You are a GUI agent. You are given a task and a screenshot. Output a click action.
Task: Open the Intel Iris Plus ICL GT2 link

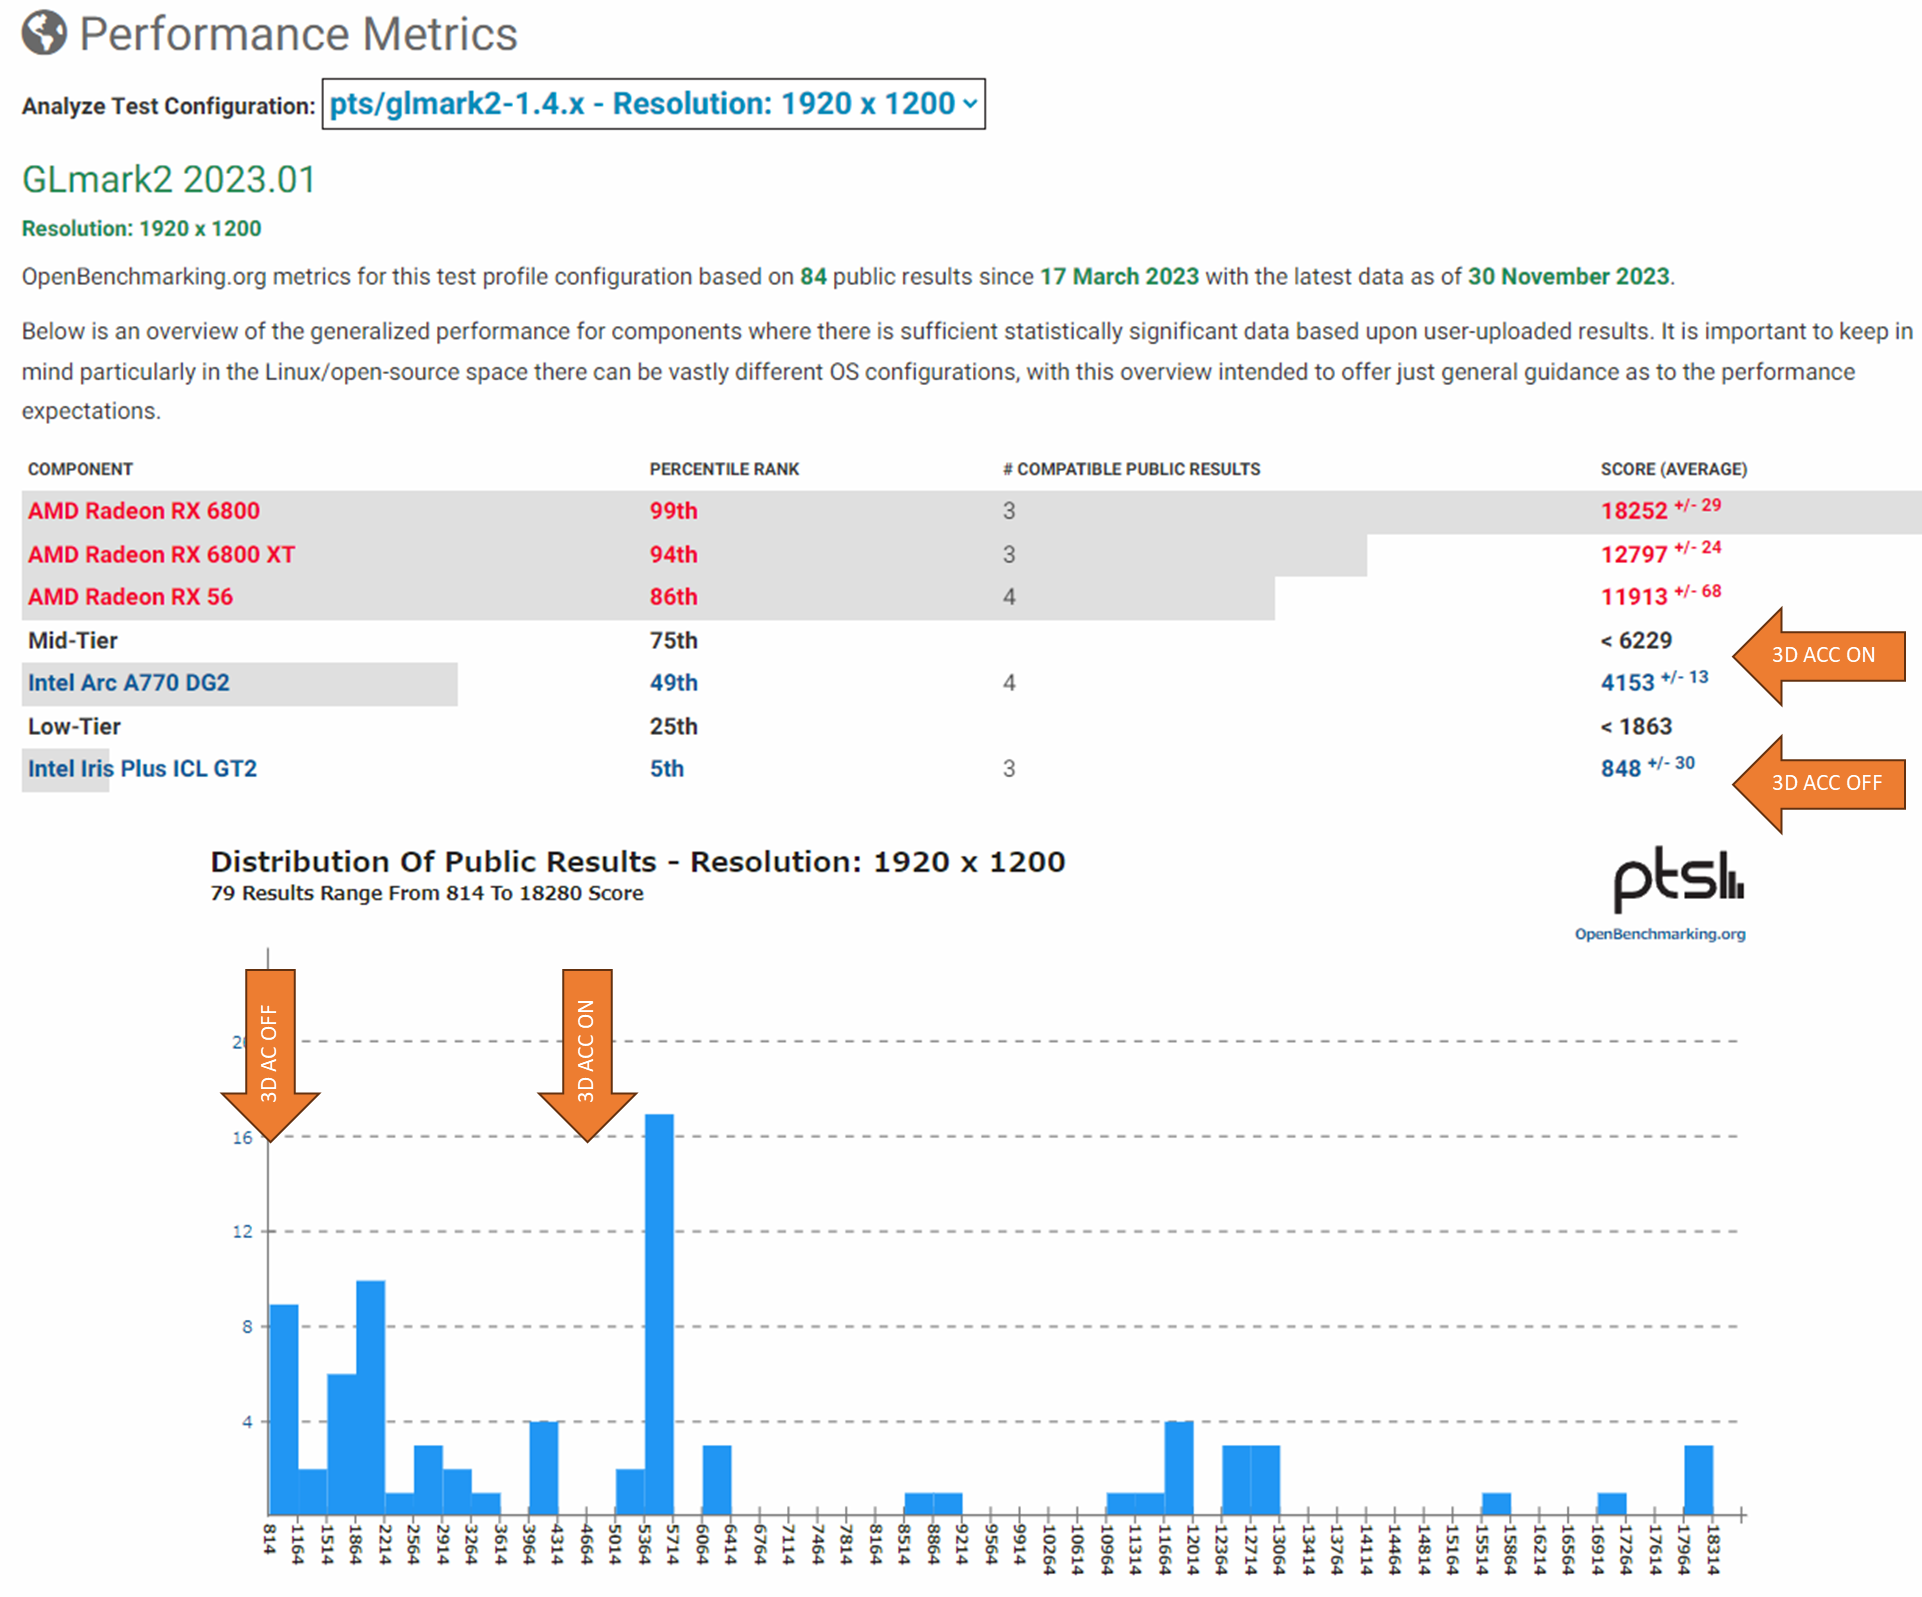[x=142, y=769]
